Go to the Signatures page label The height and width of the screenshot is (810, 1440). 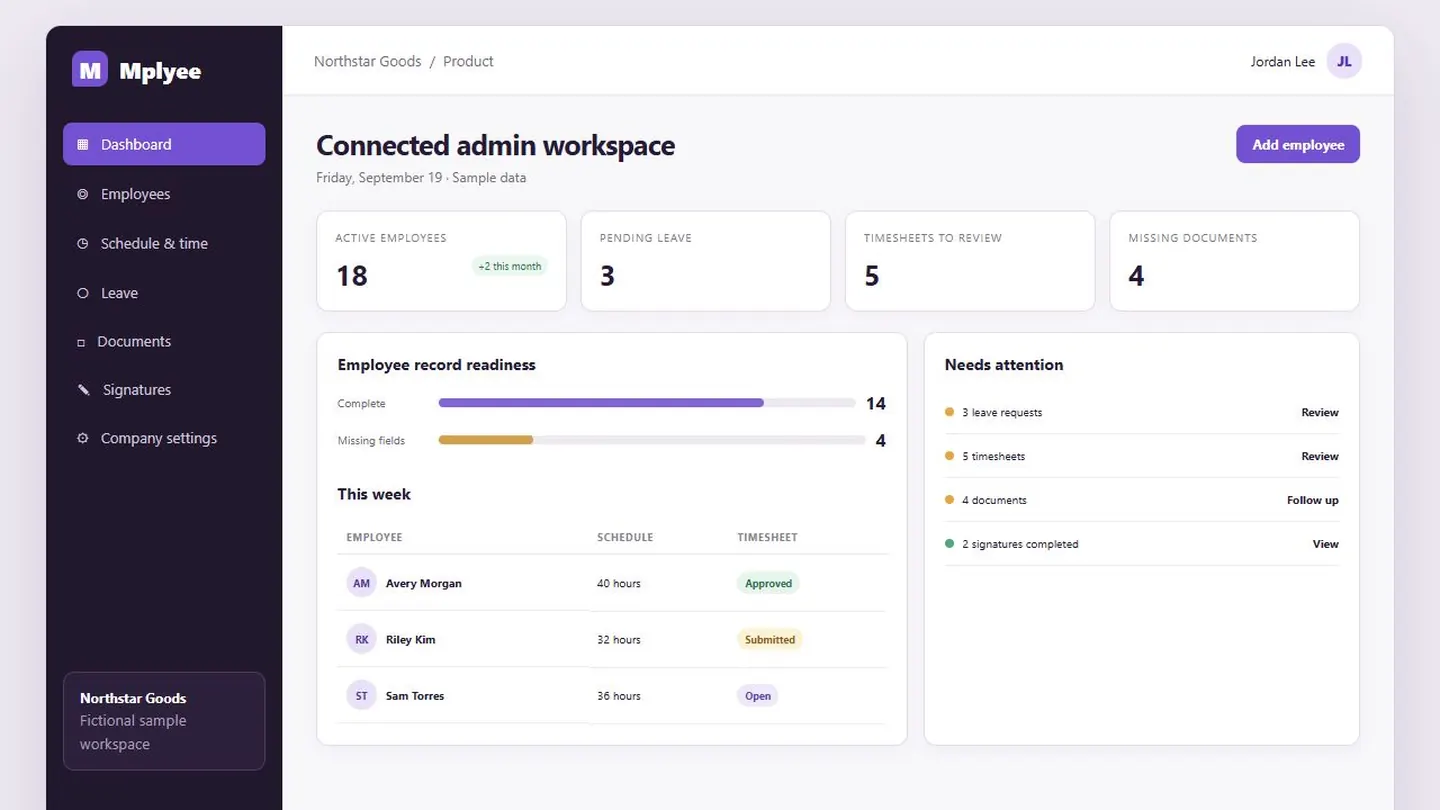(x=137, y=390)
